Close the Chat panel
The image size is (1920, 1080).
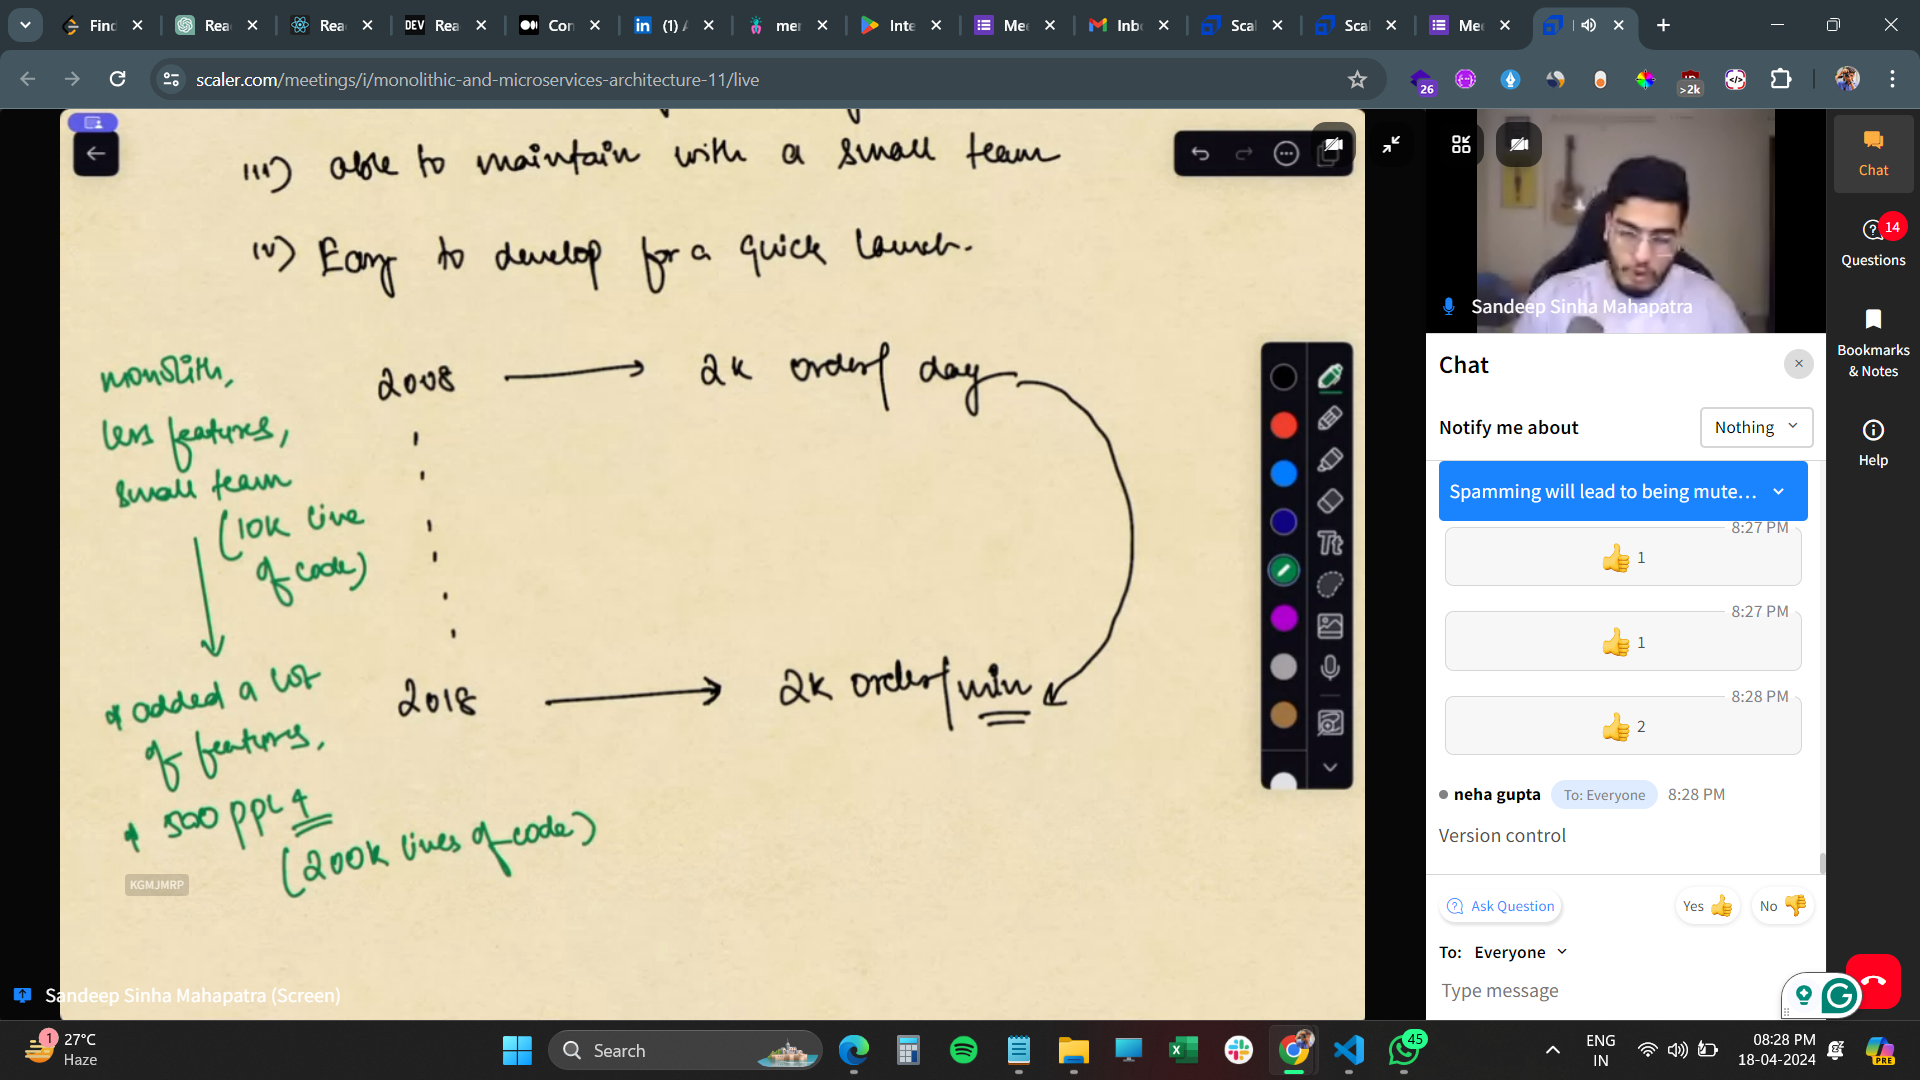pos(1798,364)
